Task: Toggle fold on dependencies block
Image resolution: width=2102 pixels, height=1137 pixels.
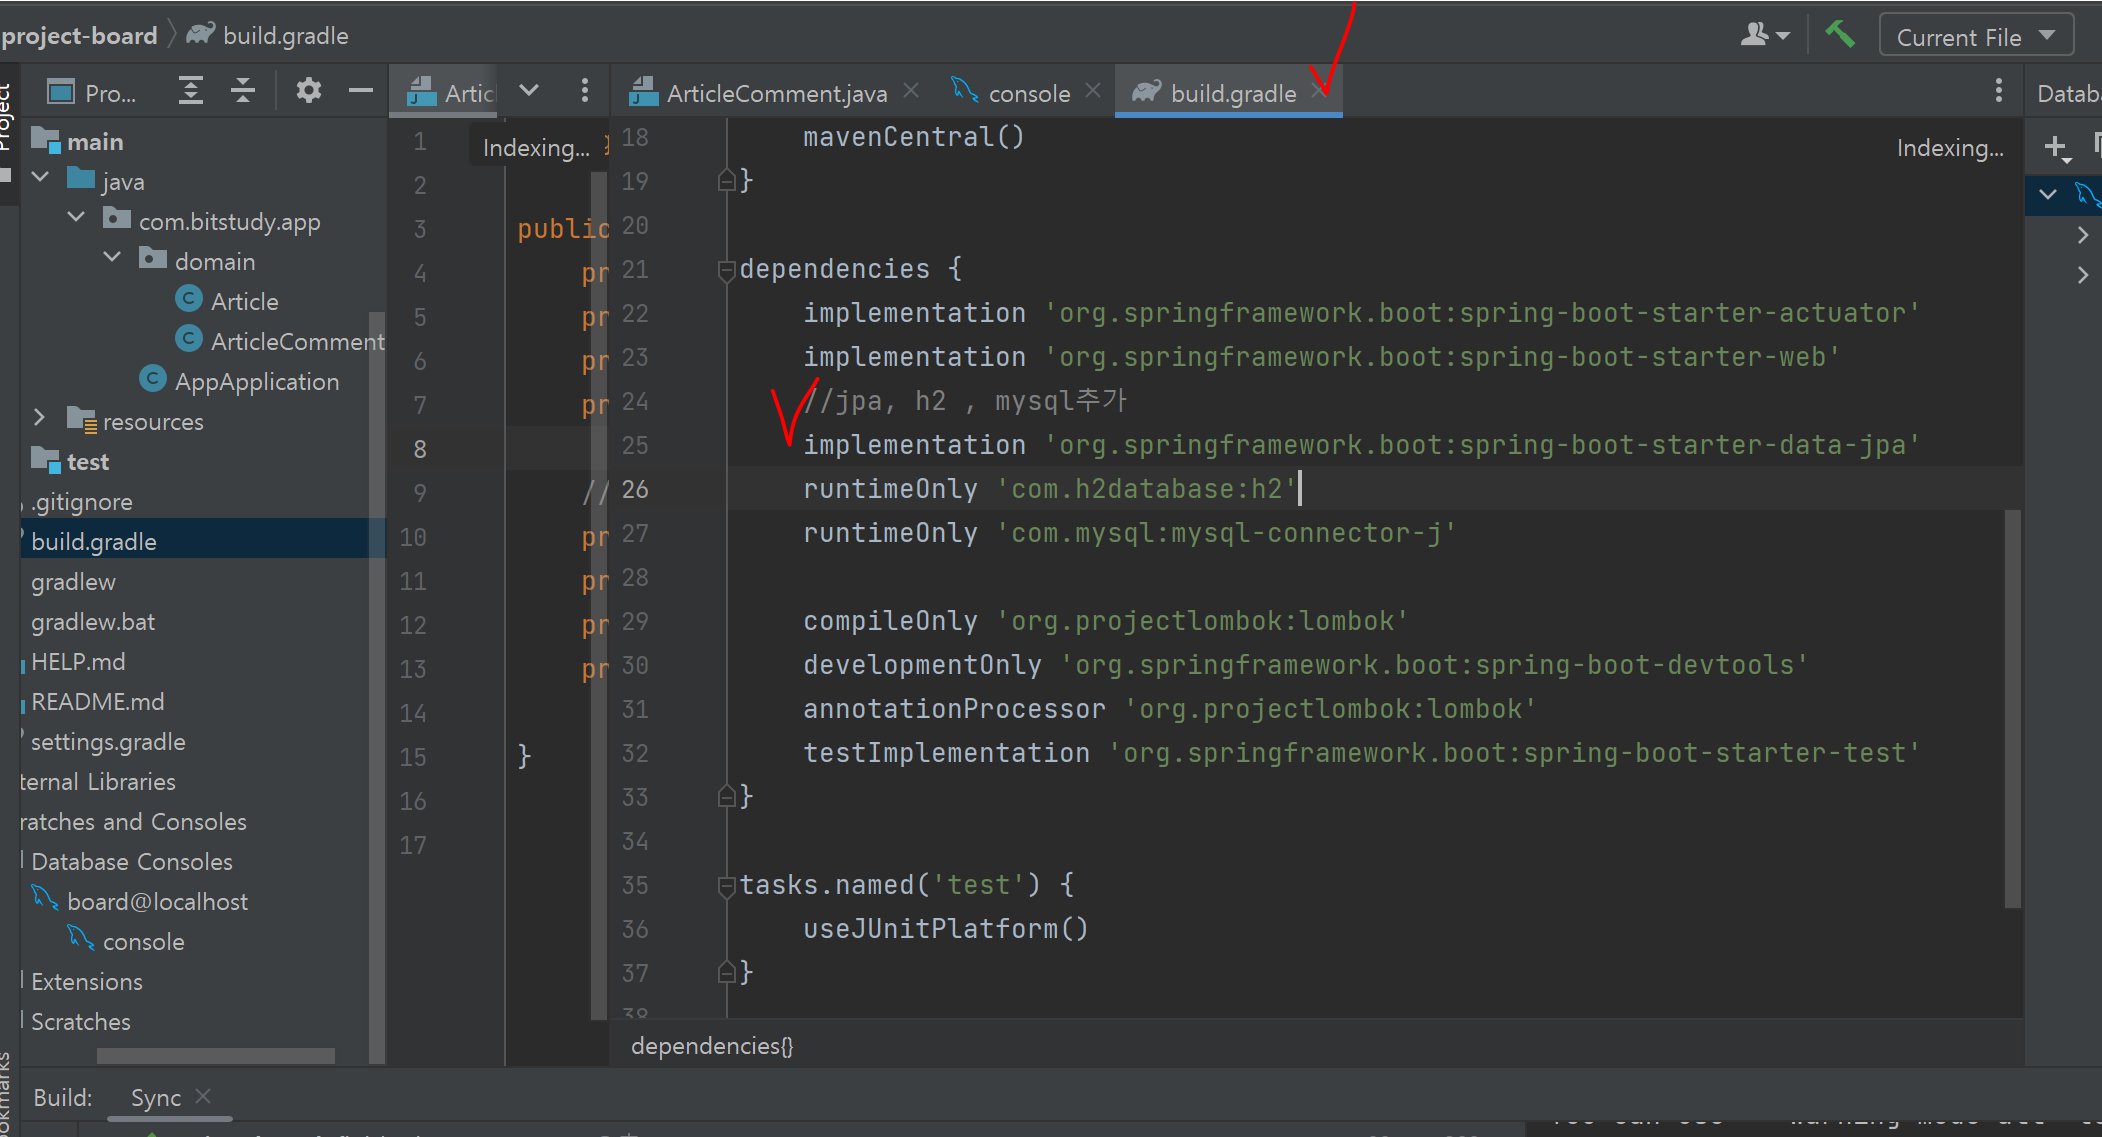Action: click(727, 270)
